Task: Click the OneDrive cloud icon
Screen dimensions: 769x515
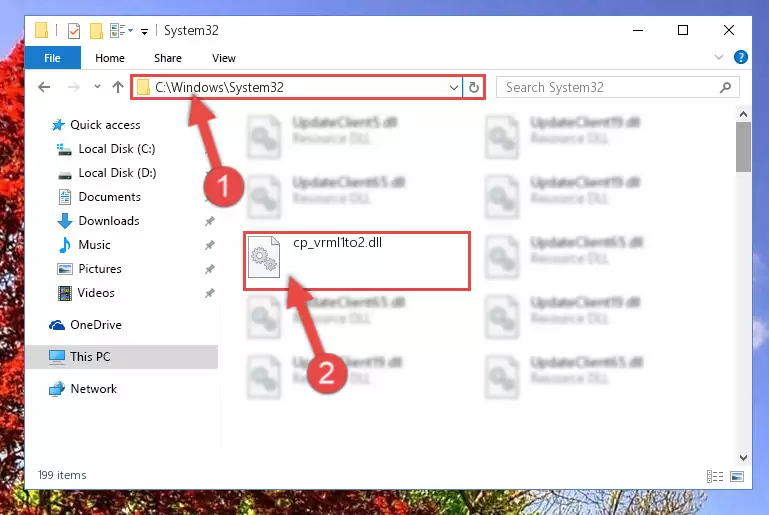Action: pyautogui.click(x=57, y=325)
